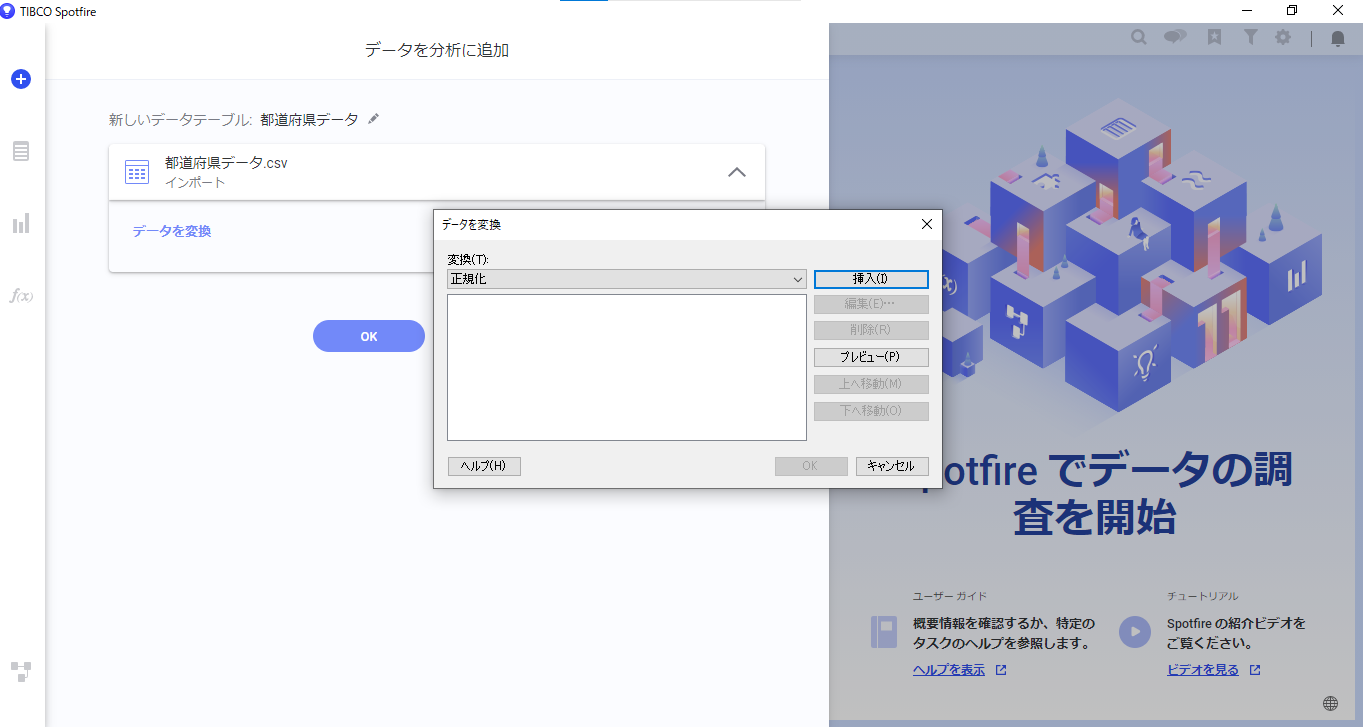This screenshot has width=1363, height=727.
Task: Click the 都道府県データ.csv table icon
Action: [x=137, y=171]
